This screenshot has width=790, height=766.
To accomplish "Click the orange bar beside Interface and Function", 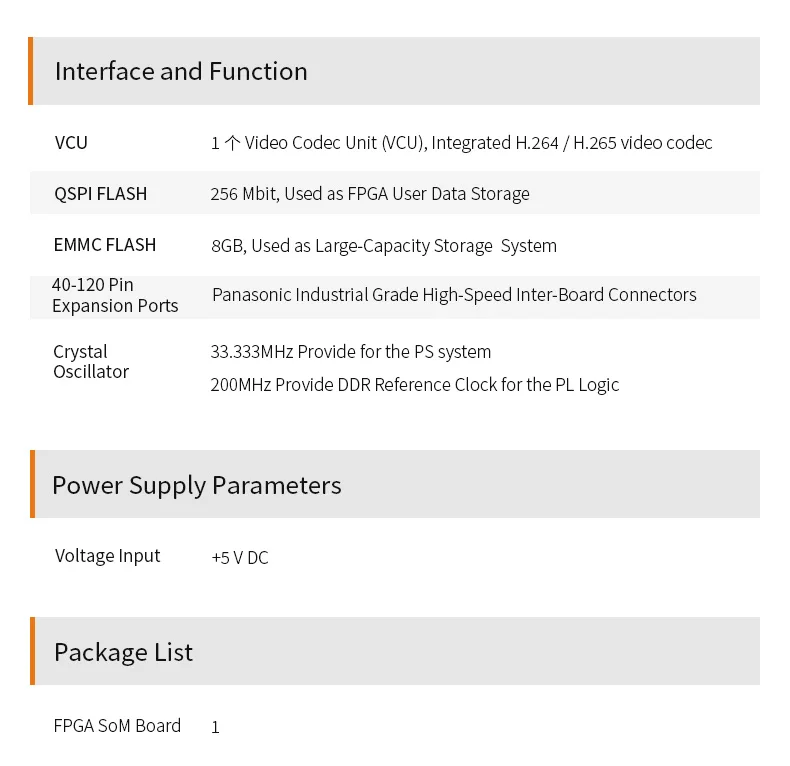I will 31,71.
